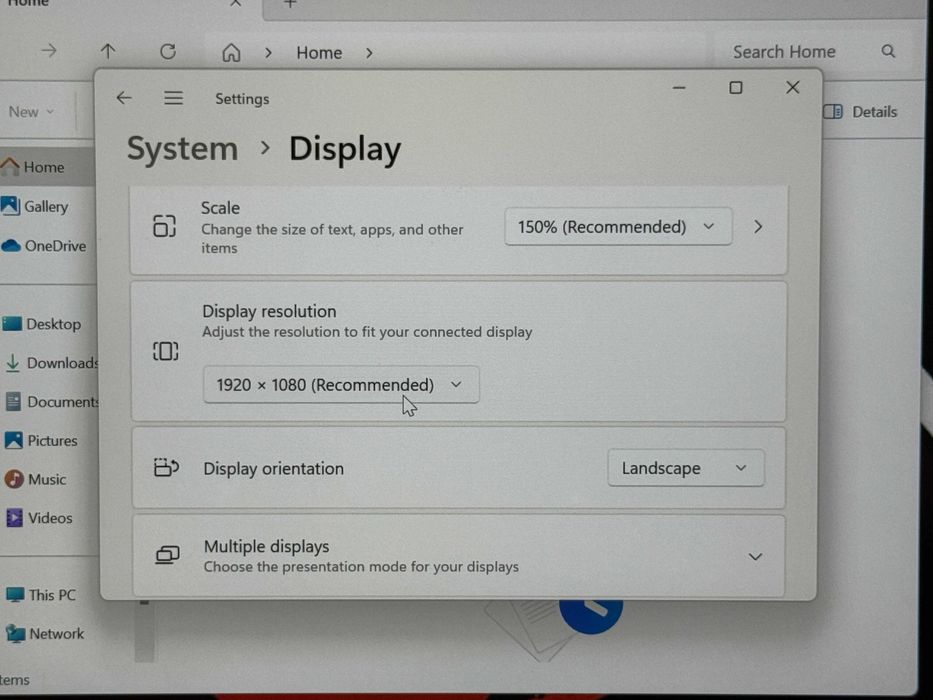Click the Display breadcrumb heading
933x700 pixels.
click(x=345, y=149)
